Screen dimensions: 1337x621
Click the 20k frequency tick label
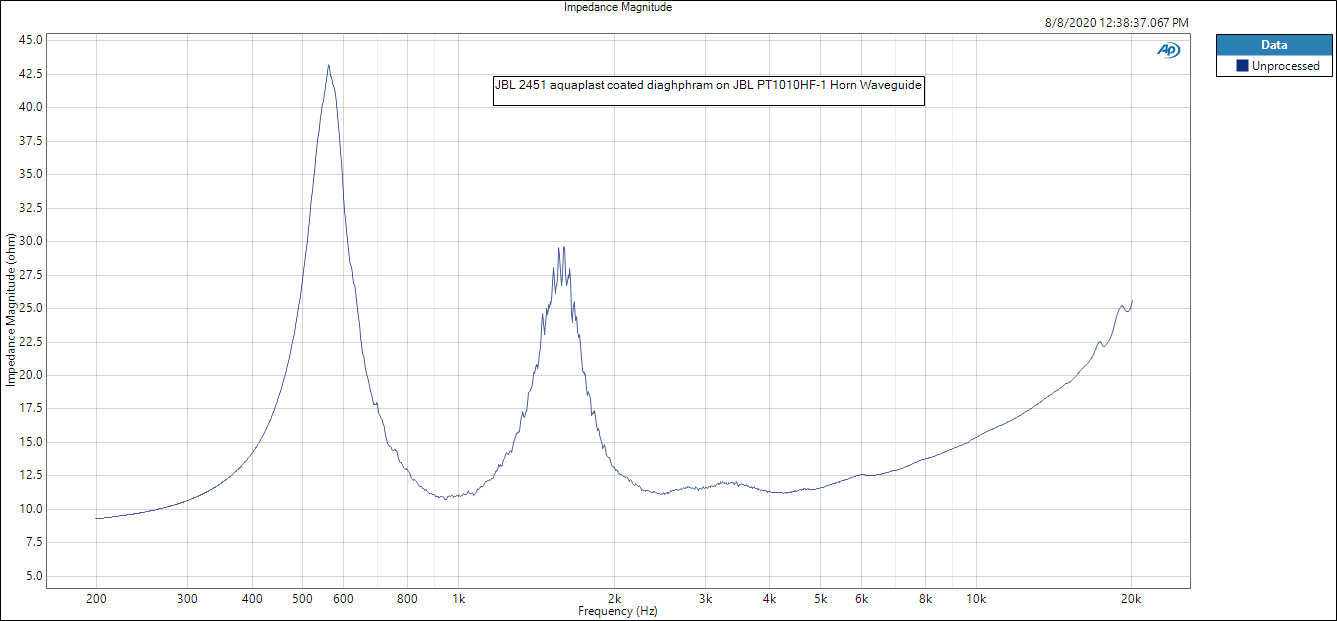point(1131,600)
